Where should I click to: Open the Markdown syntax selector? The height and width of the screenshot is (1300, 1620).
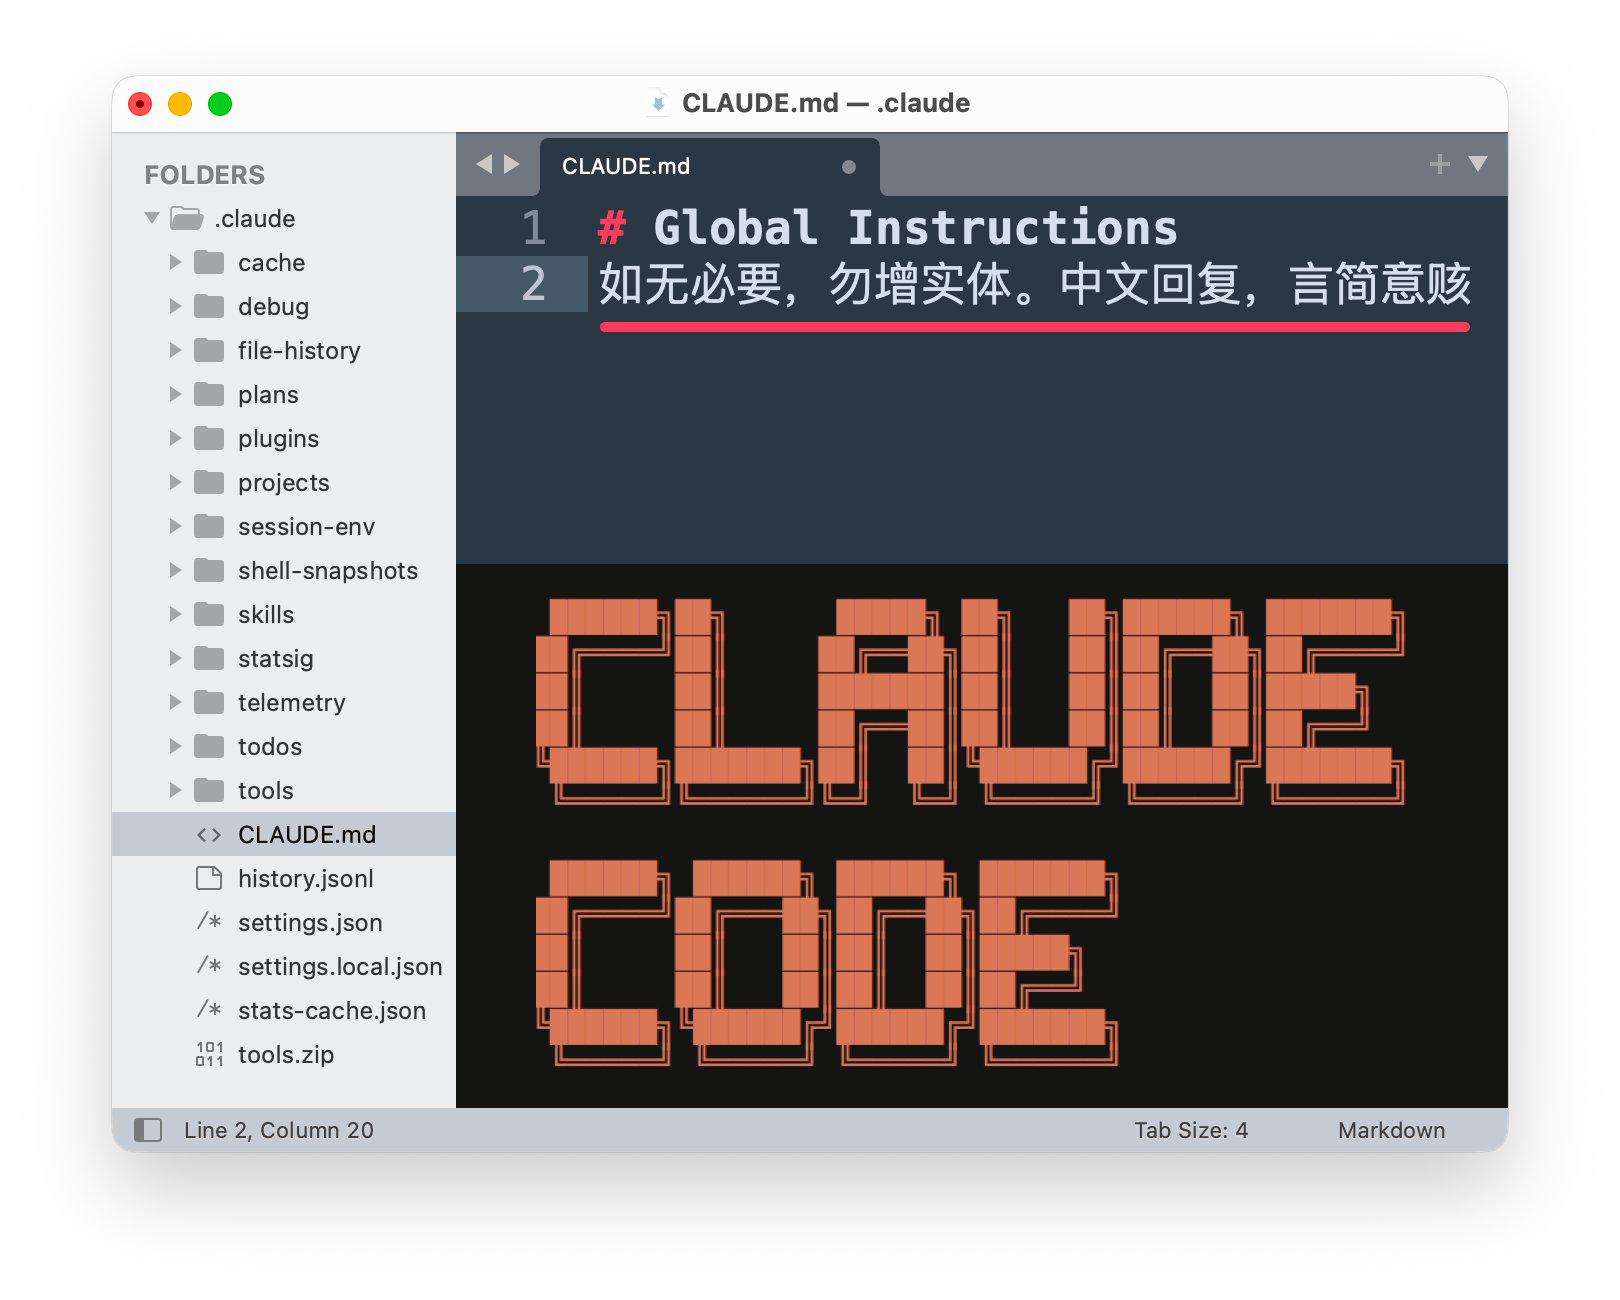[x=1391, y=1130]
